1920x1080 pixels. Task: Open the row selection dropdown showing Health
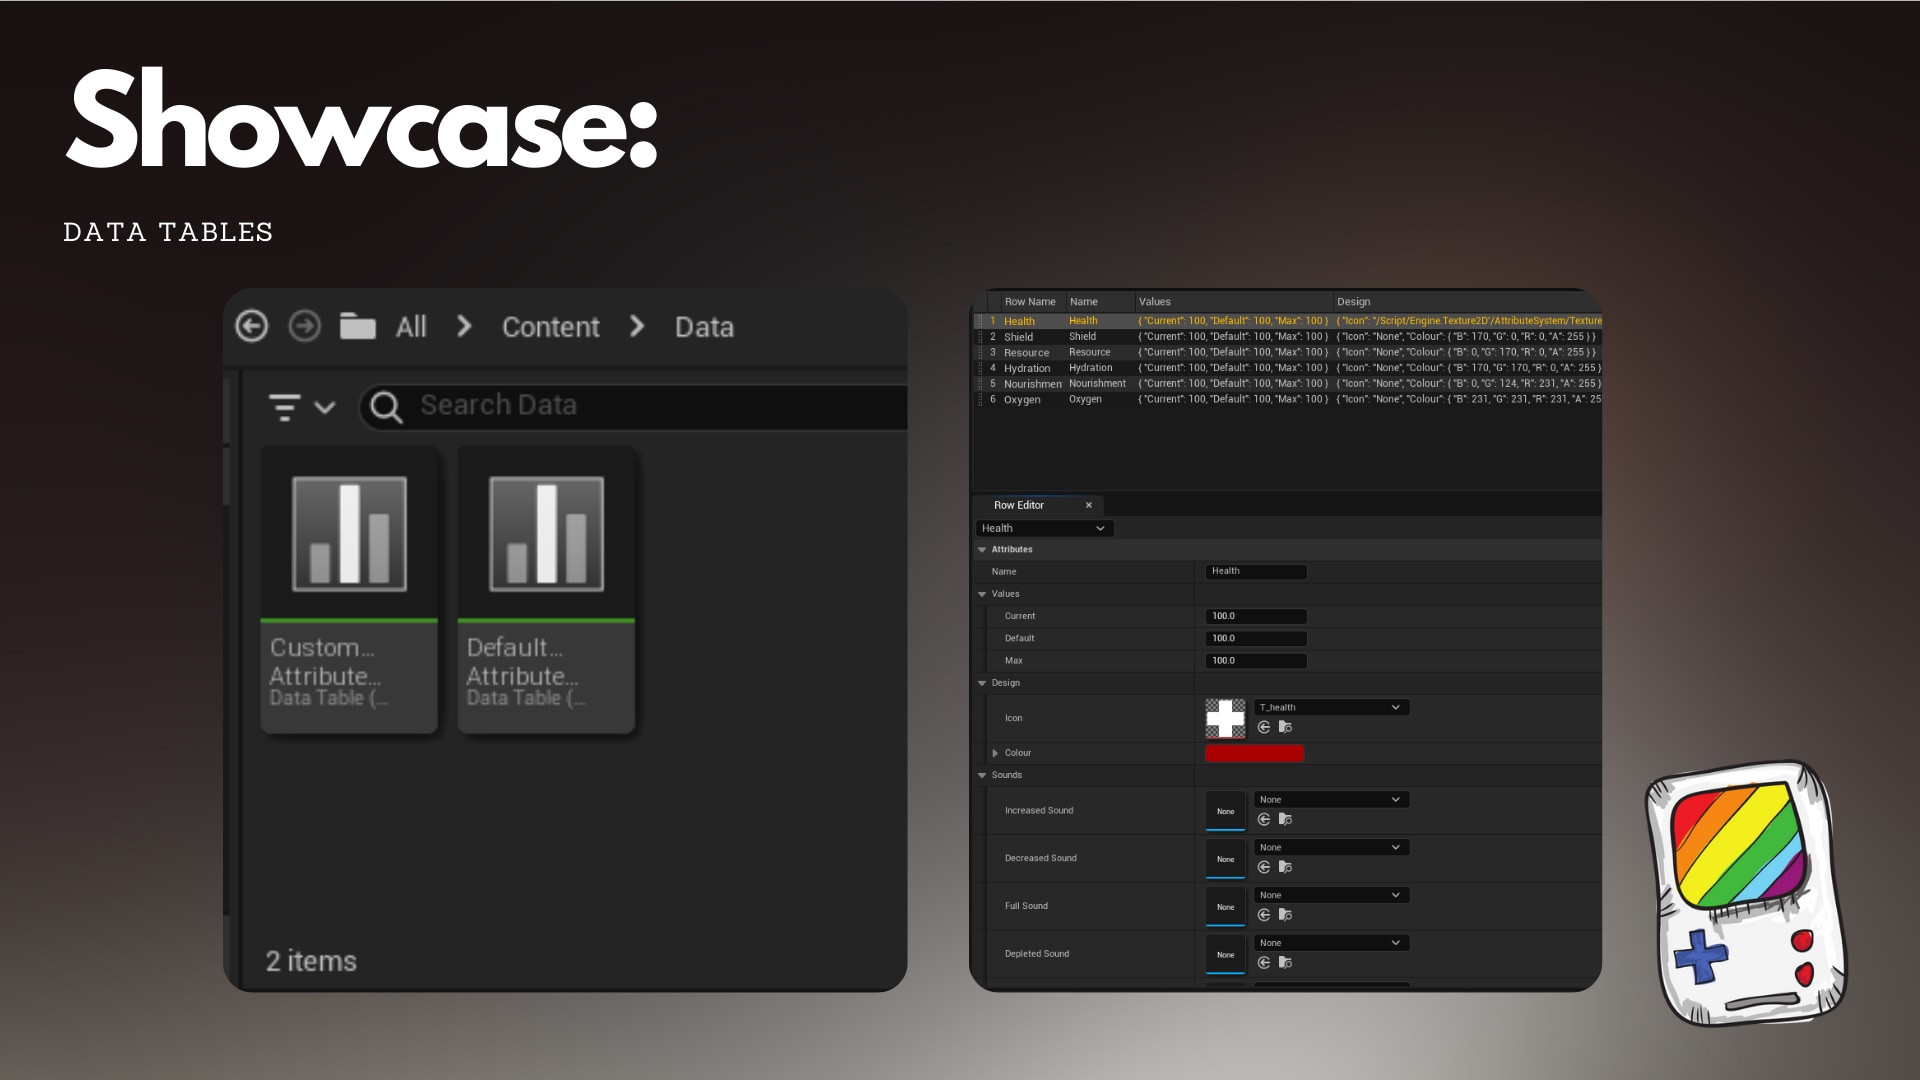pos(1044,528)
